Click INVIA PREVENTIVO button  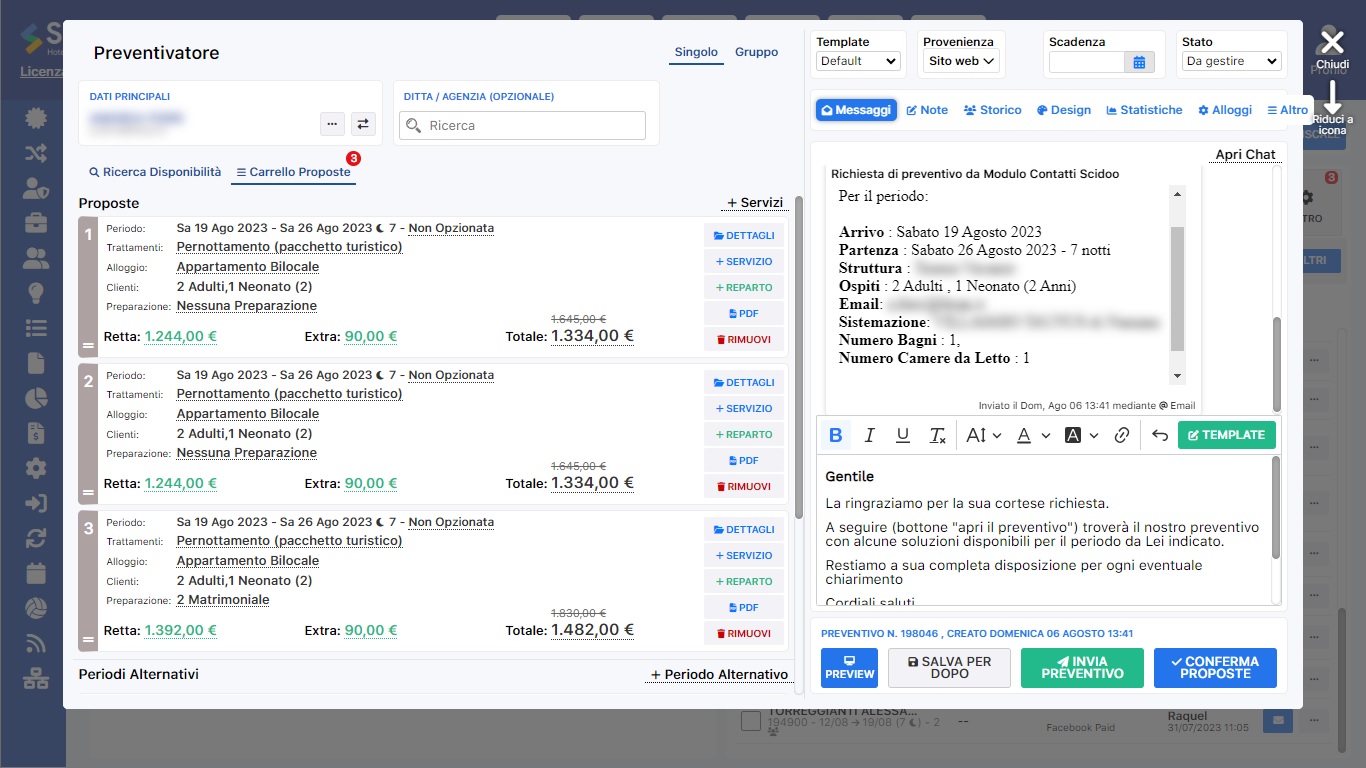[1082, 668]
